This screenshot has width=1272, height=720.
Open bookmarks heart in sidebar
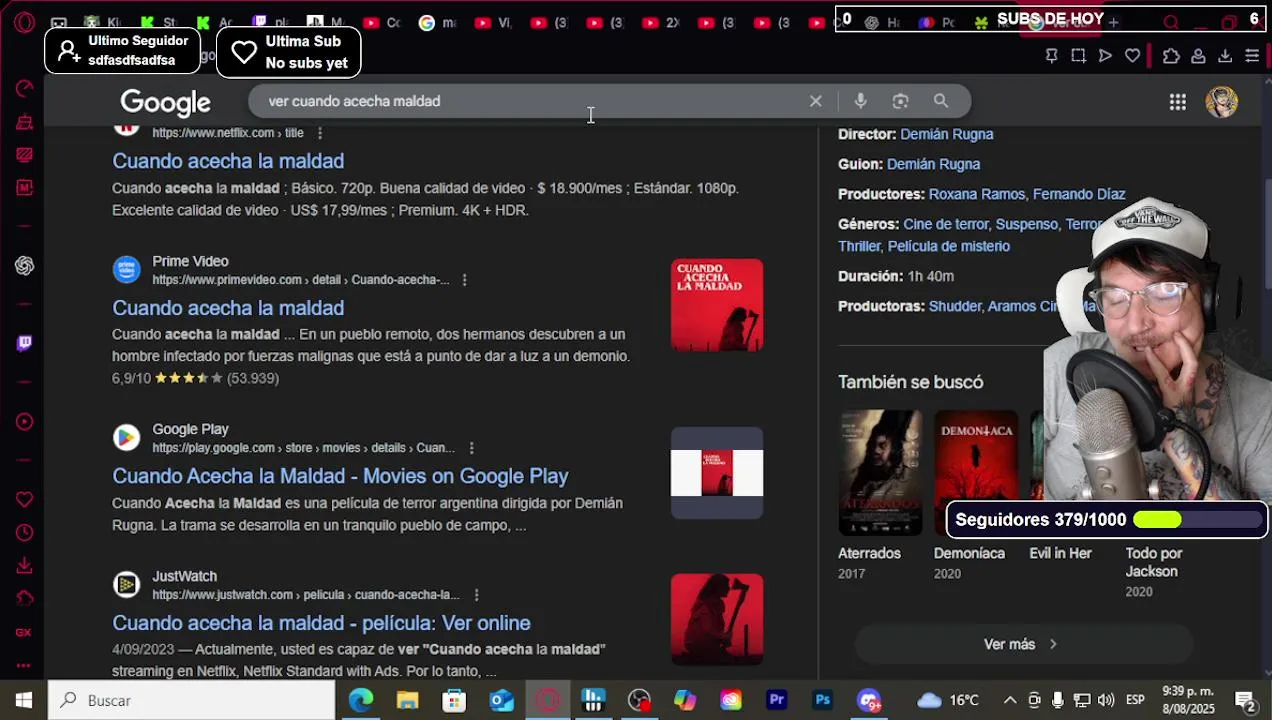(x=24, y=499)
